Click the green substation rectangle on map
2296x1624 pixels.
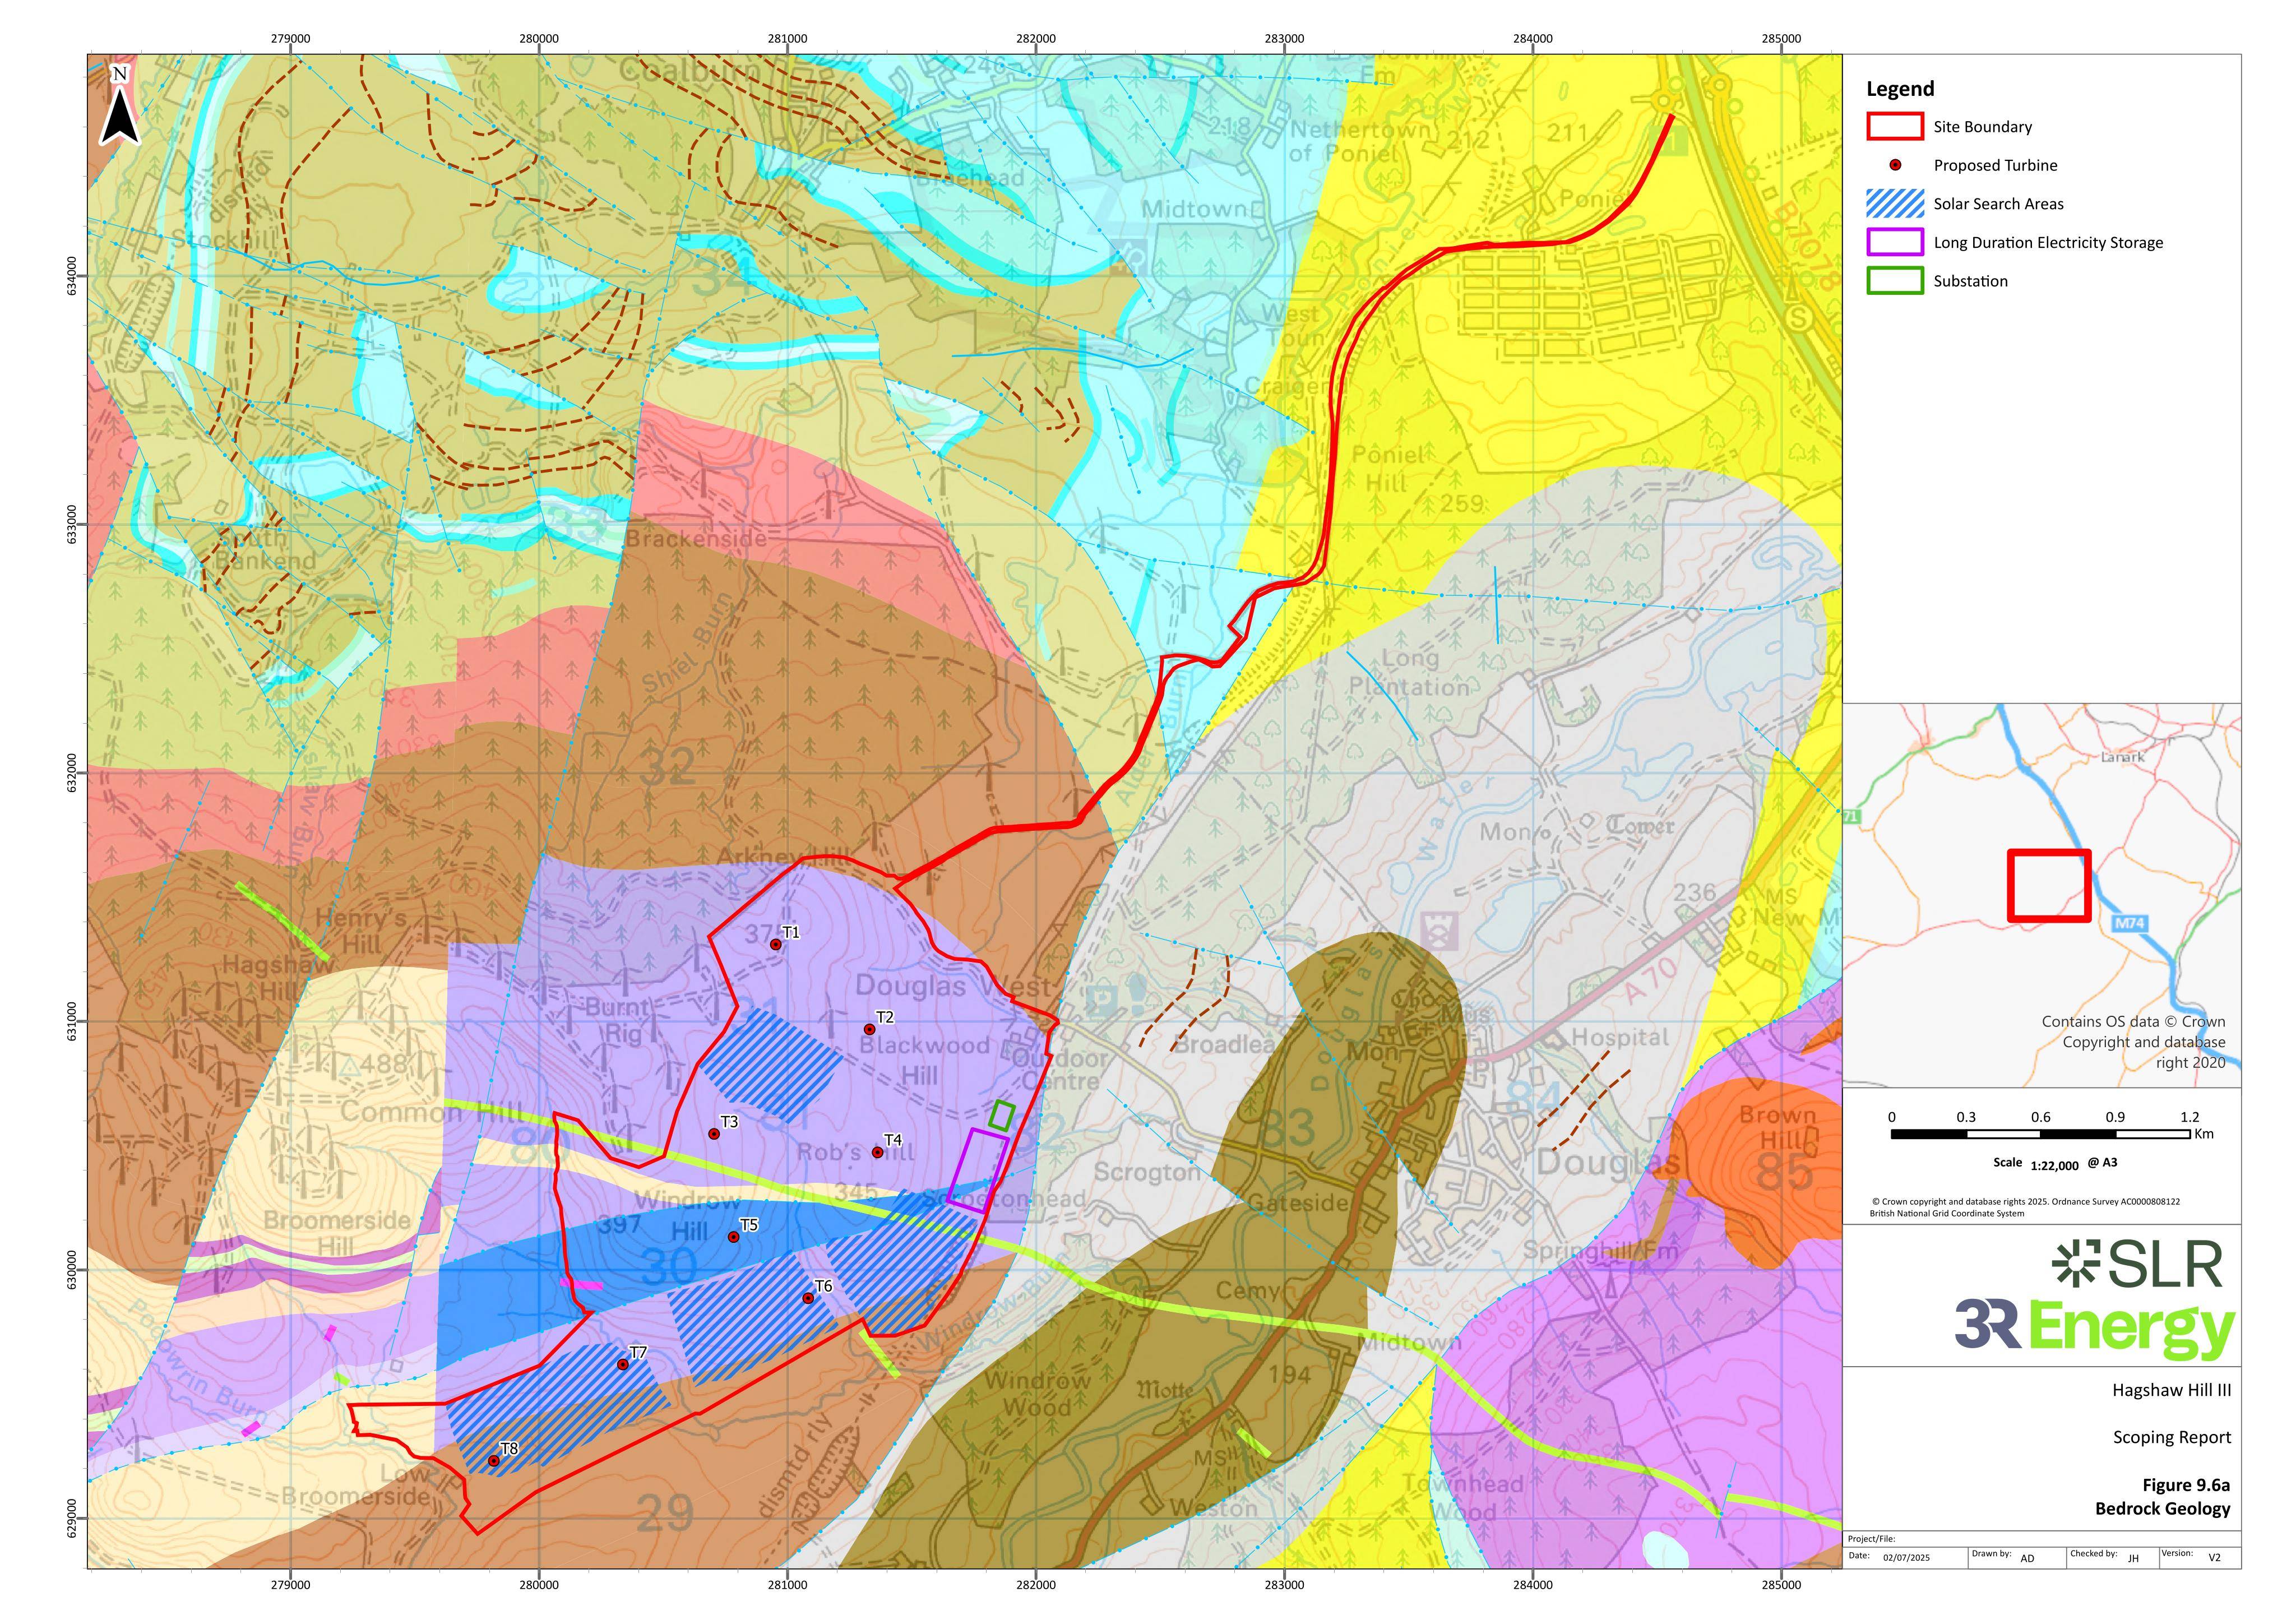click(x=1002, y=1116)
